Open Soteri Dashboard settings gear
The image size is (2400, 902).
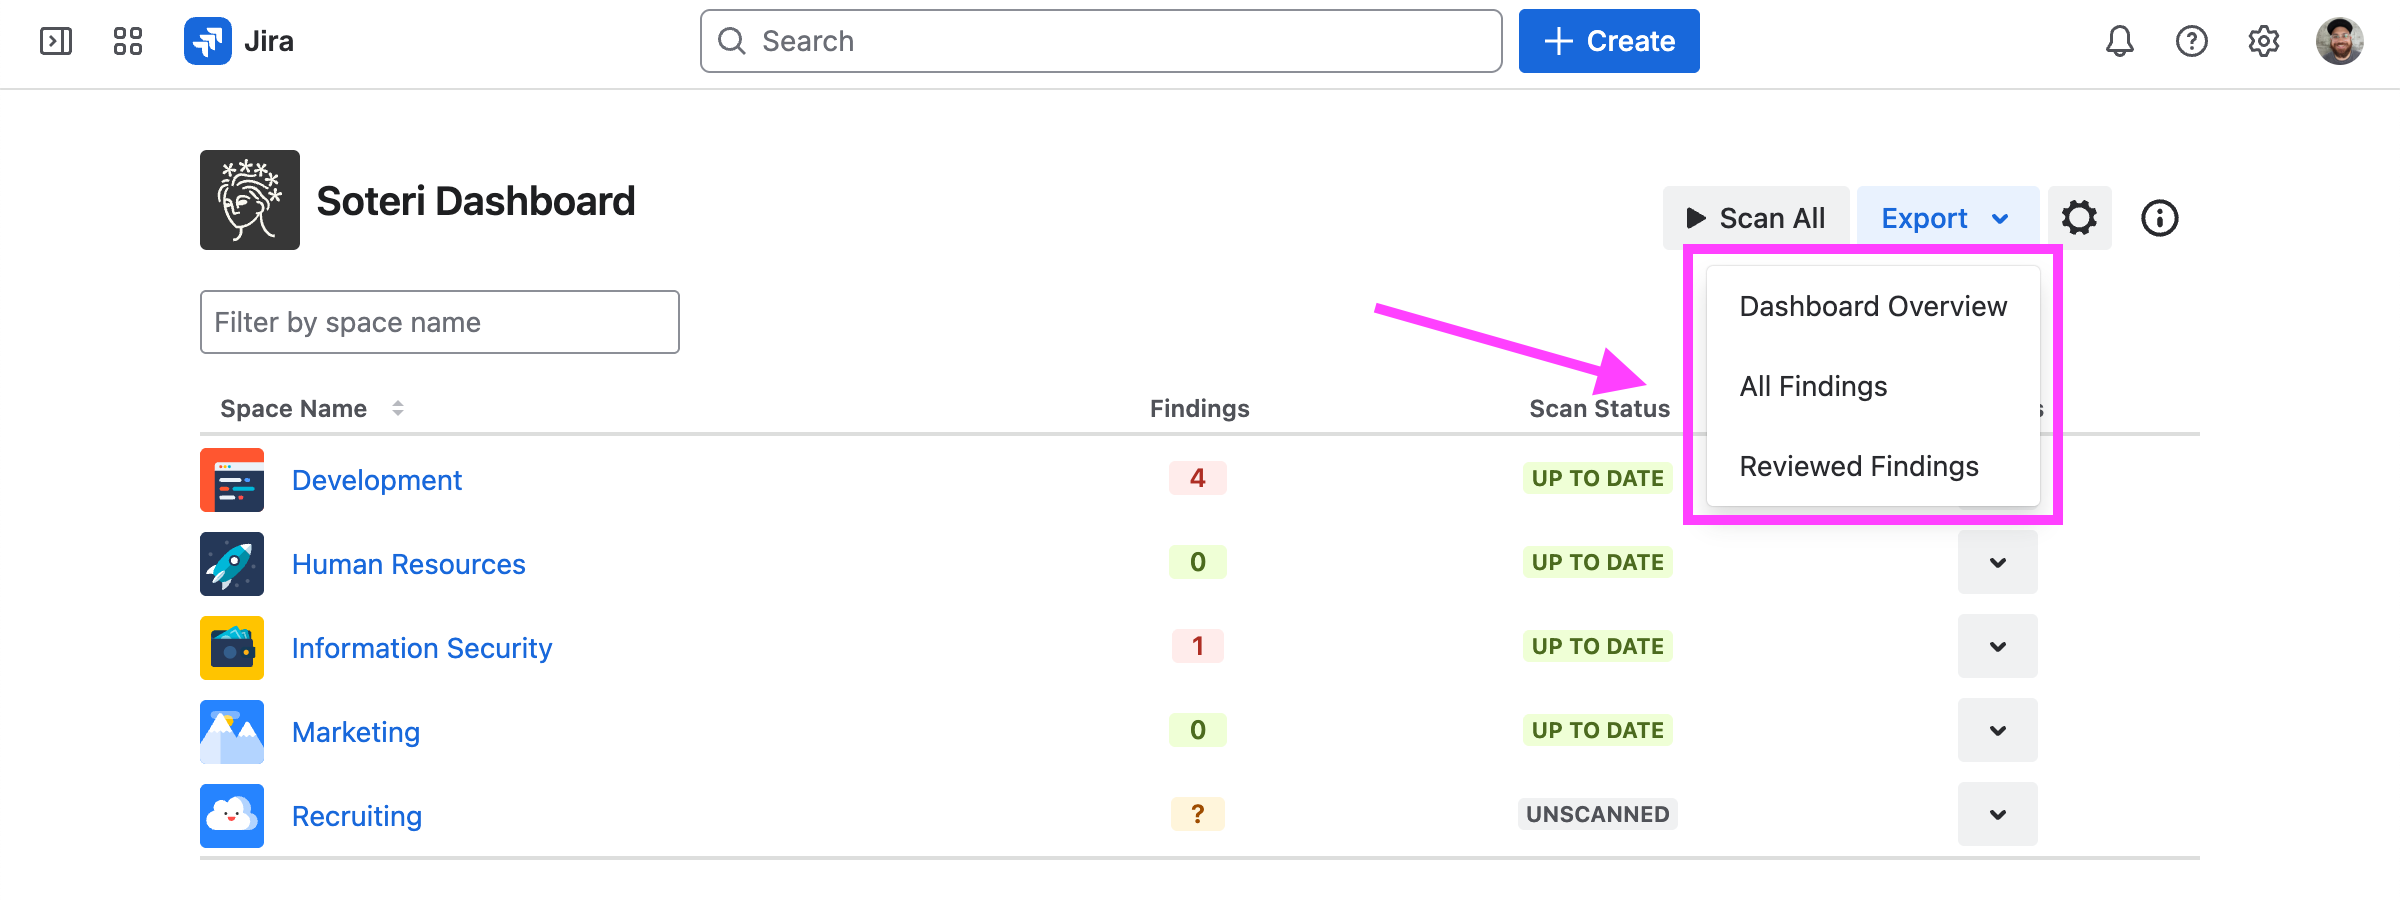pos(2079,218)
